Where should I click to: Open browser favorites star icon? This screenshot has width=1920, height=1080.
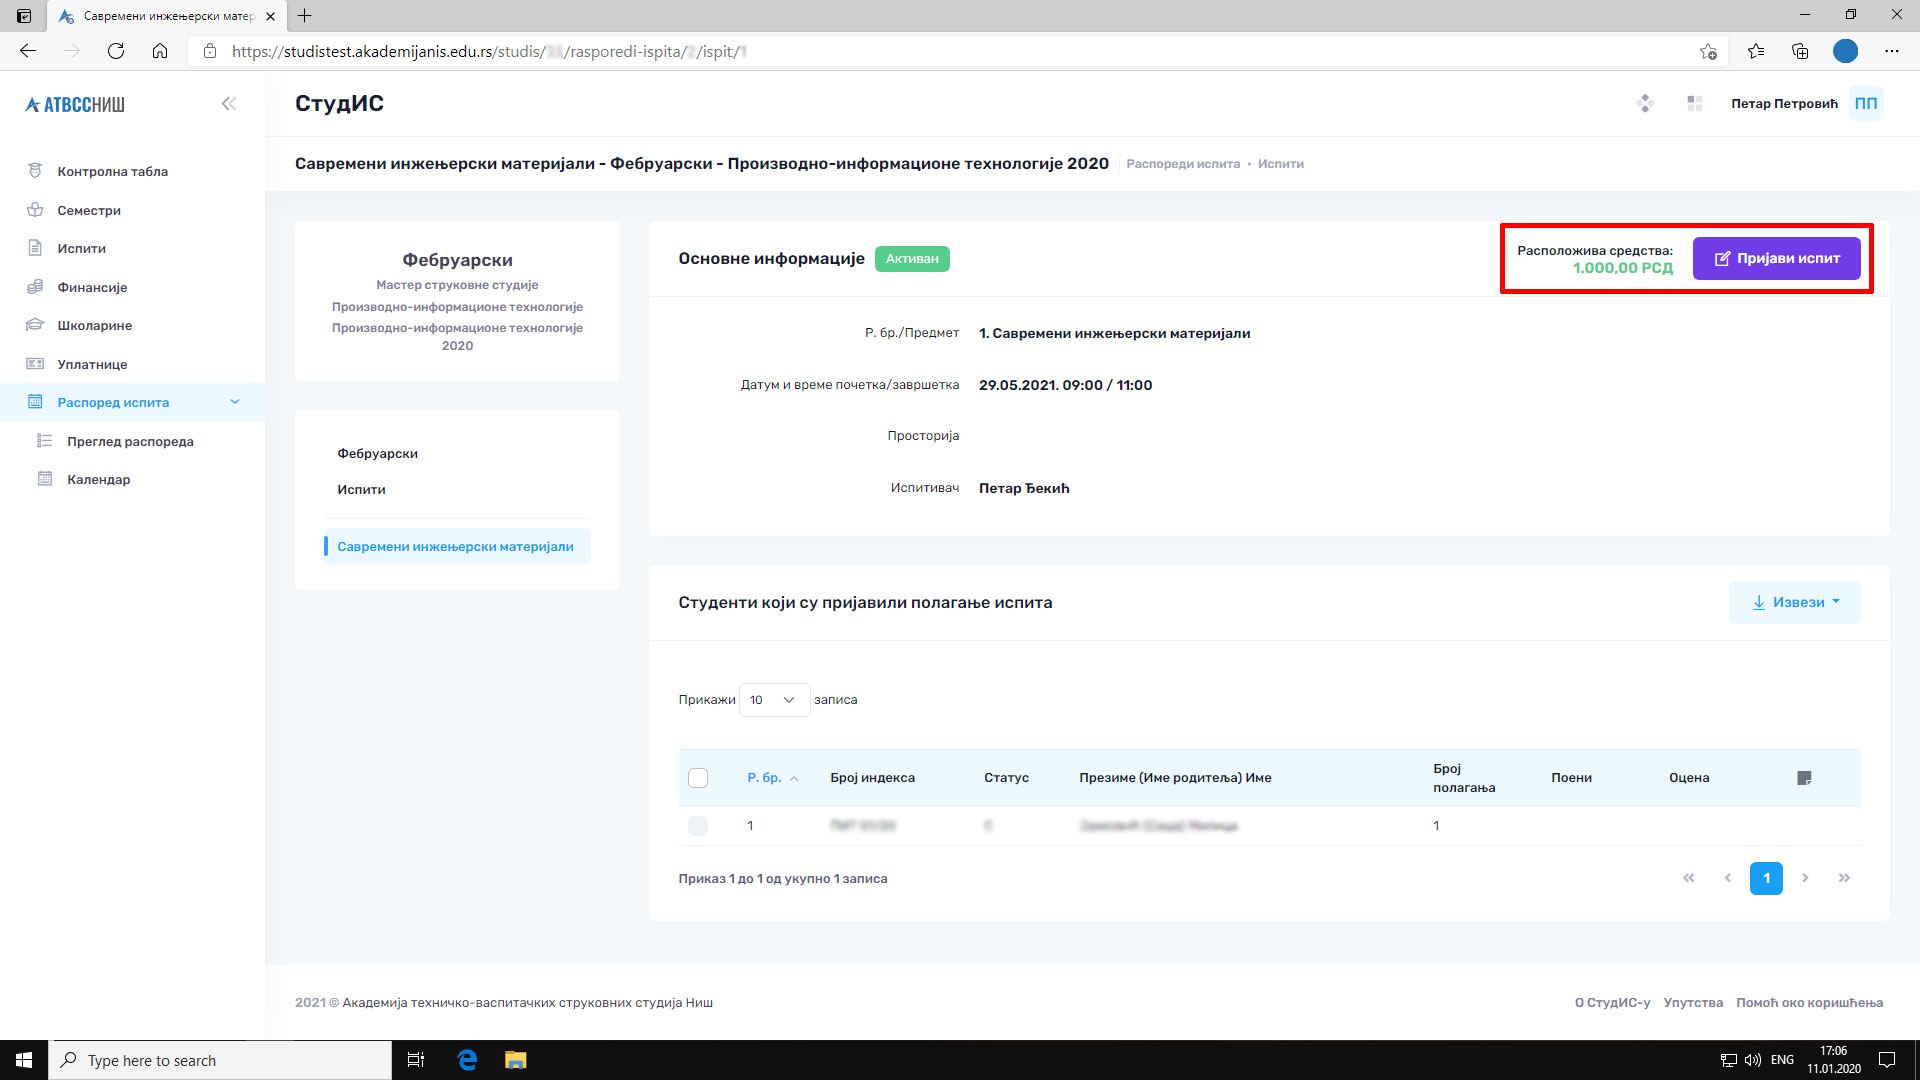1756,51
